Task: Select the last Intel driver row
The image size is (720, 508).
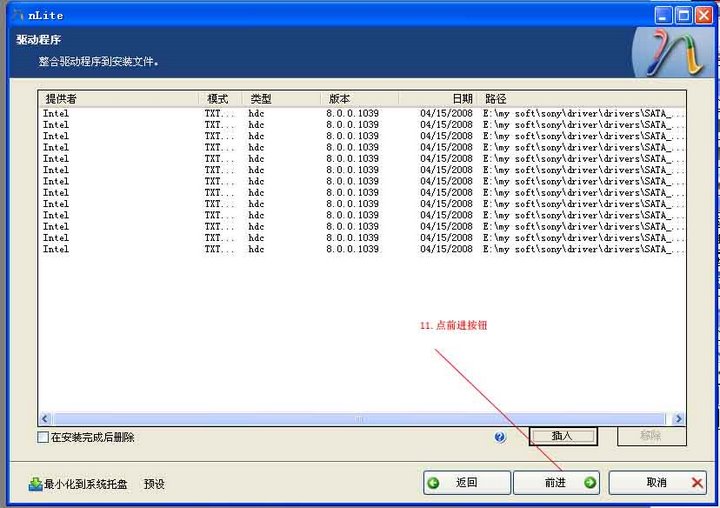Action: coord(363,249)
